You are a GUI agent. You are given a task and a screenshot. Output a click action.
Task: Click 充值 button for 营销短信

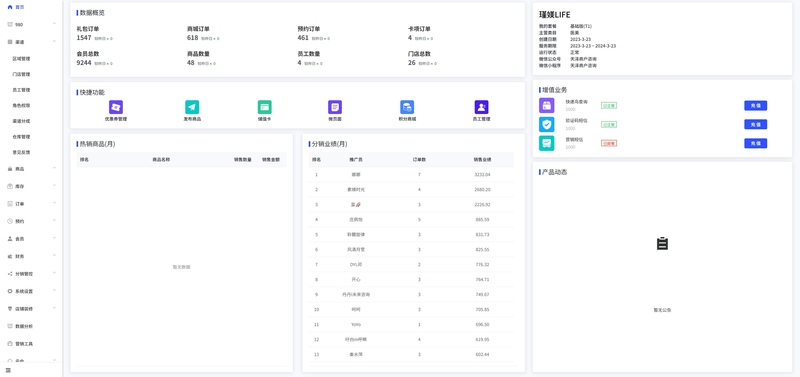point(755,143)
